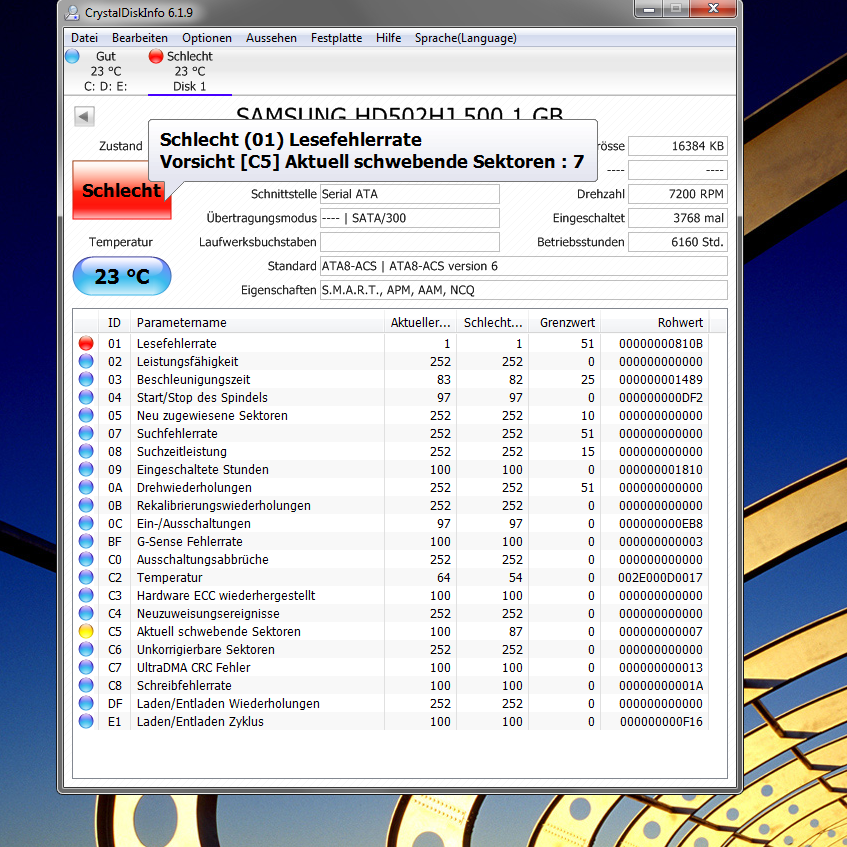
Task: Click the status icon for Schreibfehlerrate
Action: coord(86,685)
